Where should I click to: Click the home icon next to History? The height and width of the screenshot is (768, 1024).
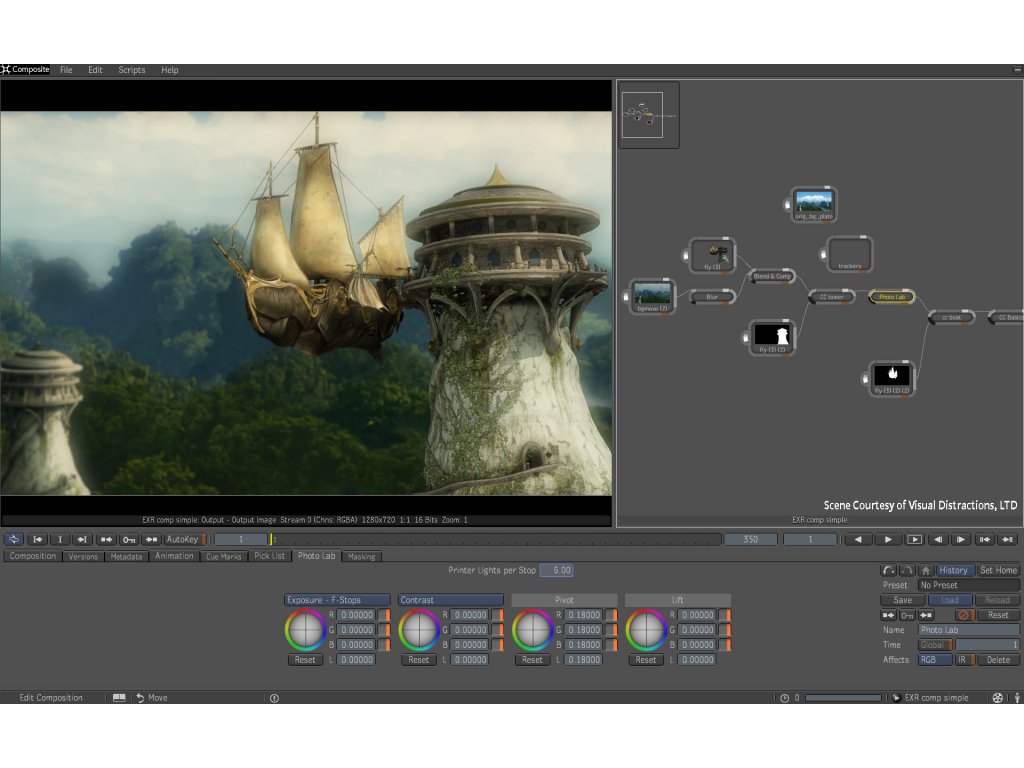click(x=926, y=570)
